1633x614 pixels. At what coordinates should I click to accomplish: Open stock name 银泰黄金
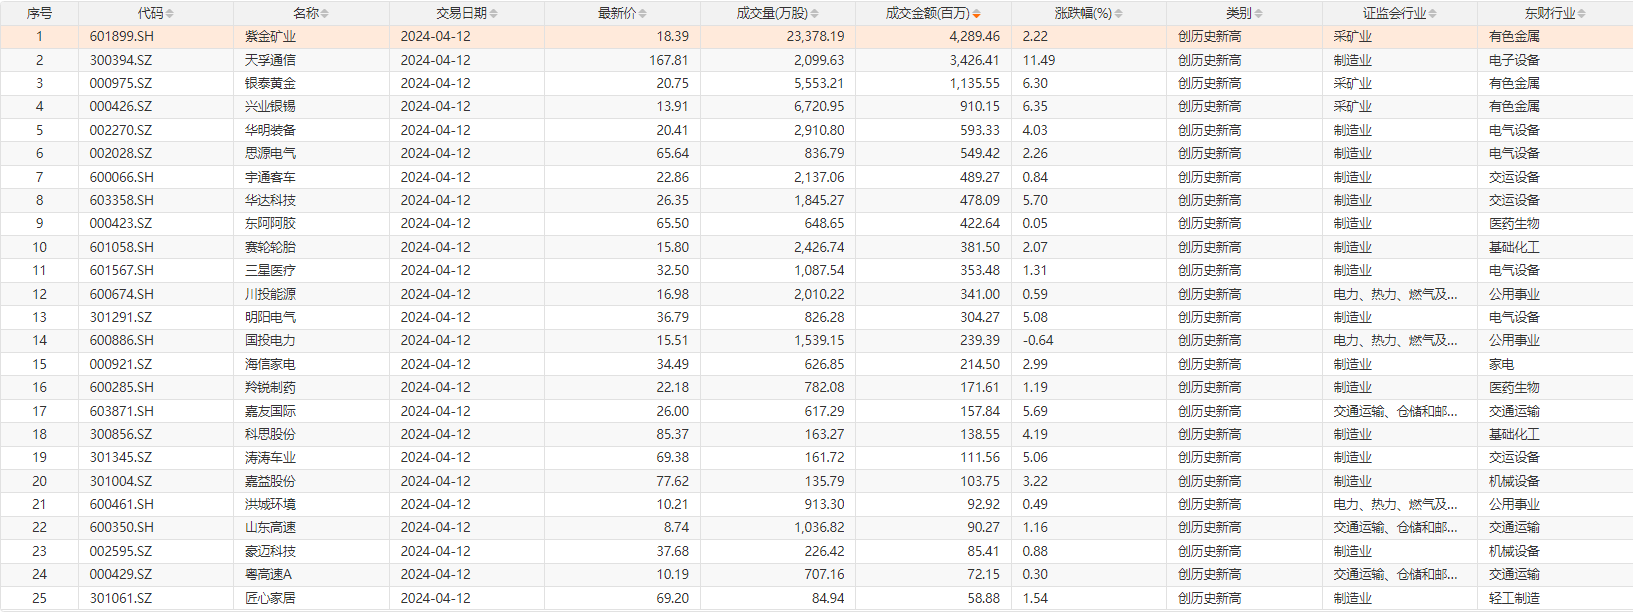(270, 83)
